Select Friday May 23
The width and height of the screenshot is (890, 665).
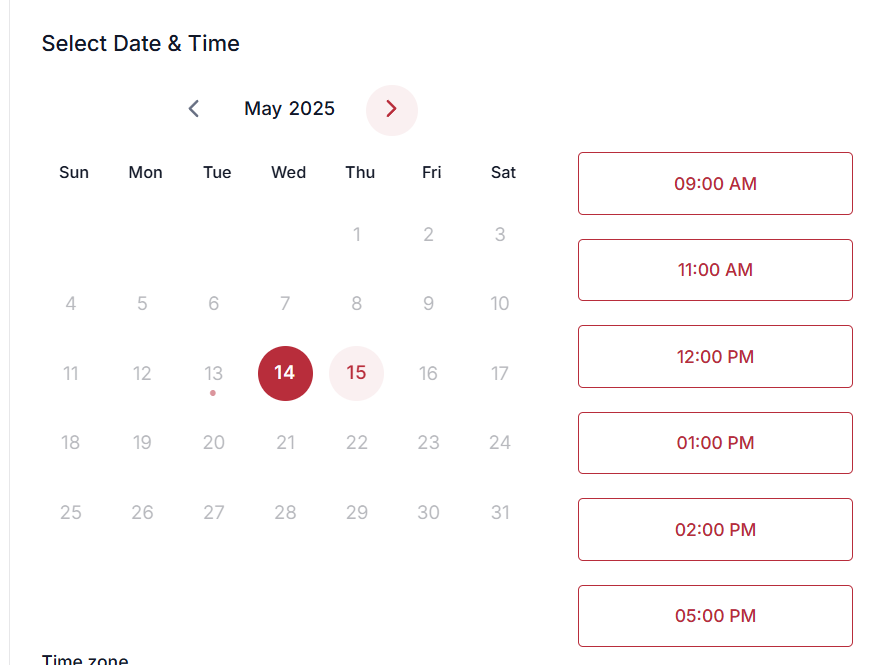click(x=428, y=442)
